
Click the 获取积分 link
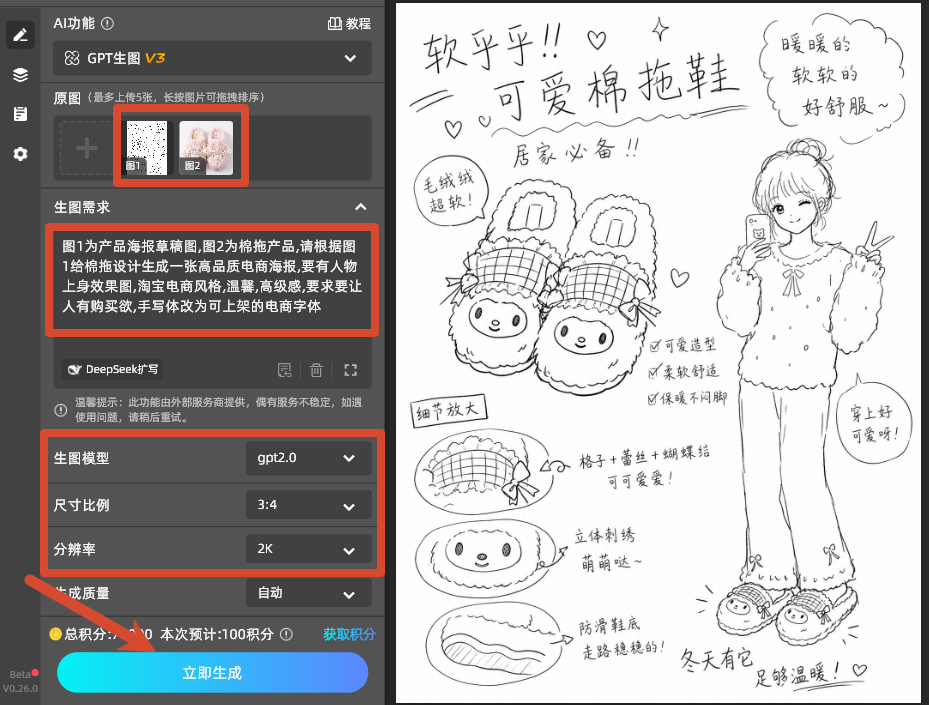(x=349, y=634)
